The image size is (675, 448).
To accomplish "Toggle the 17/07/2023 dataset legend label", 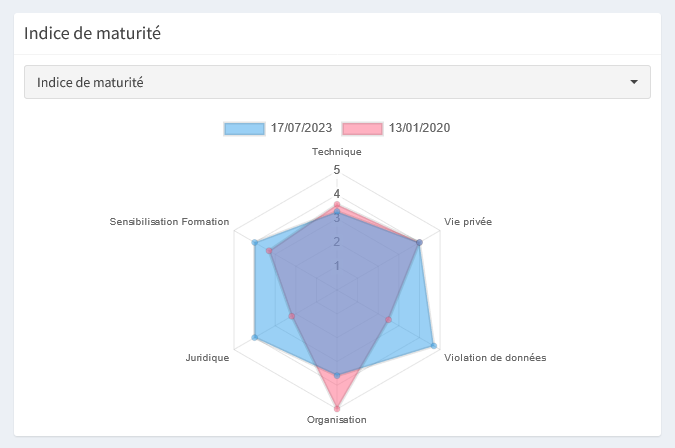I will click(301, 128).
